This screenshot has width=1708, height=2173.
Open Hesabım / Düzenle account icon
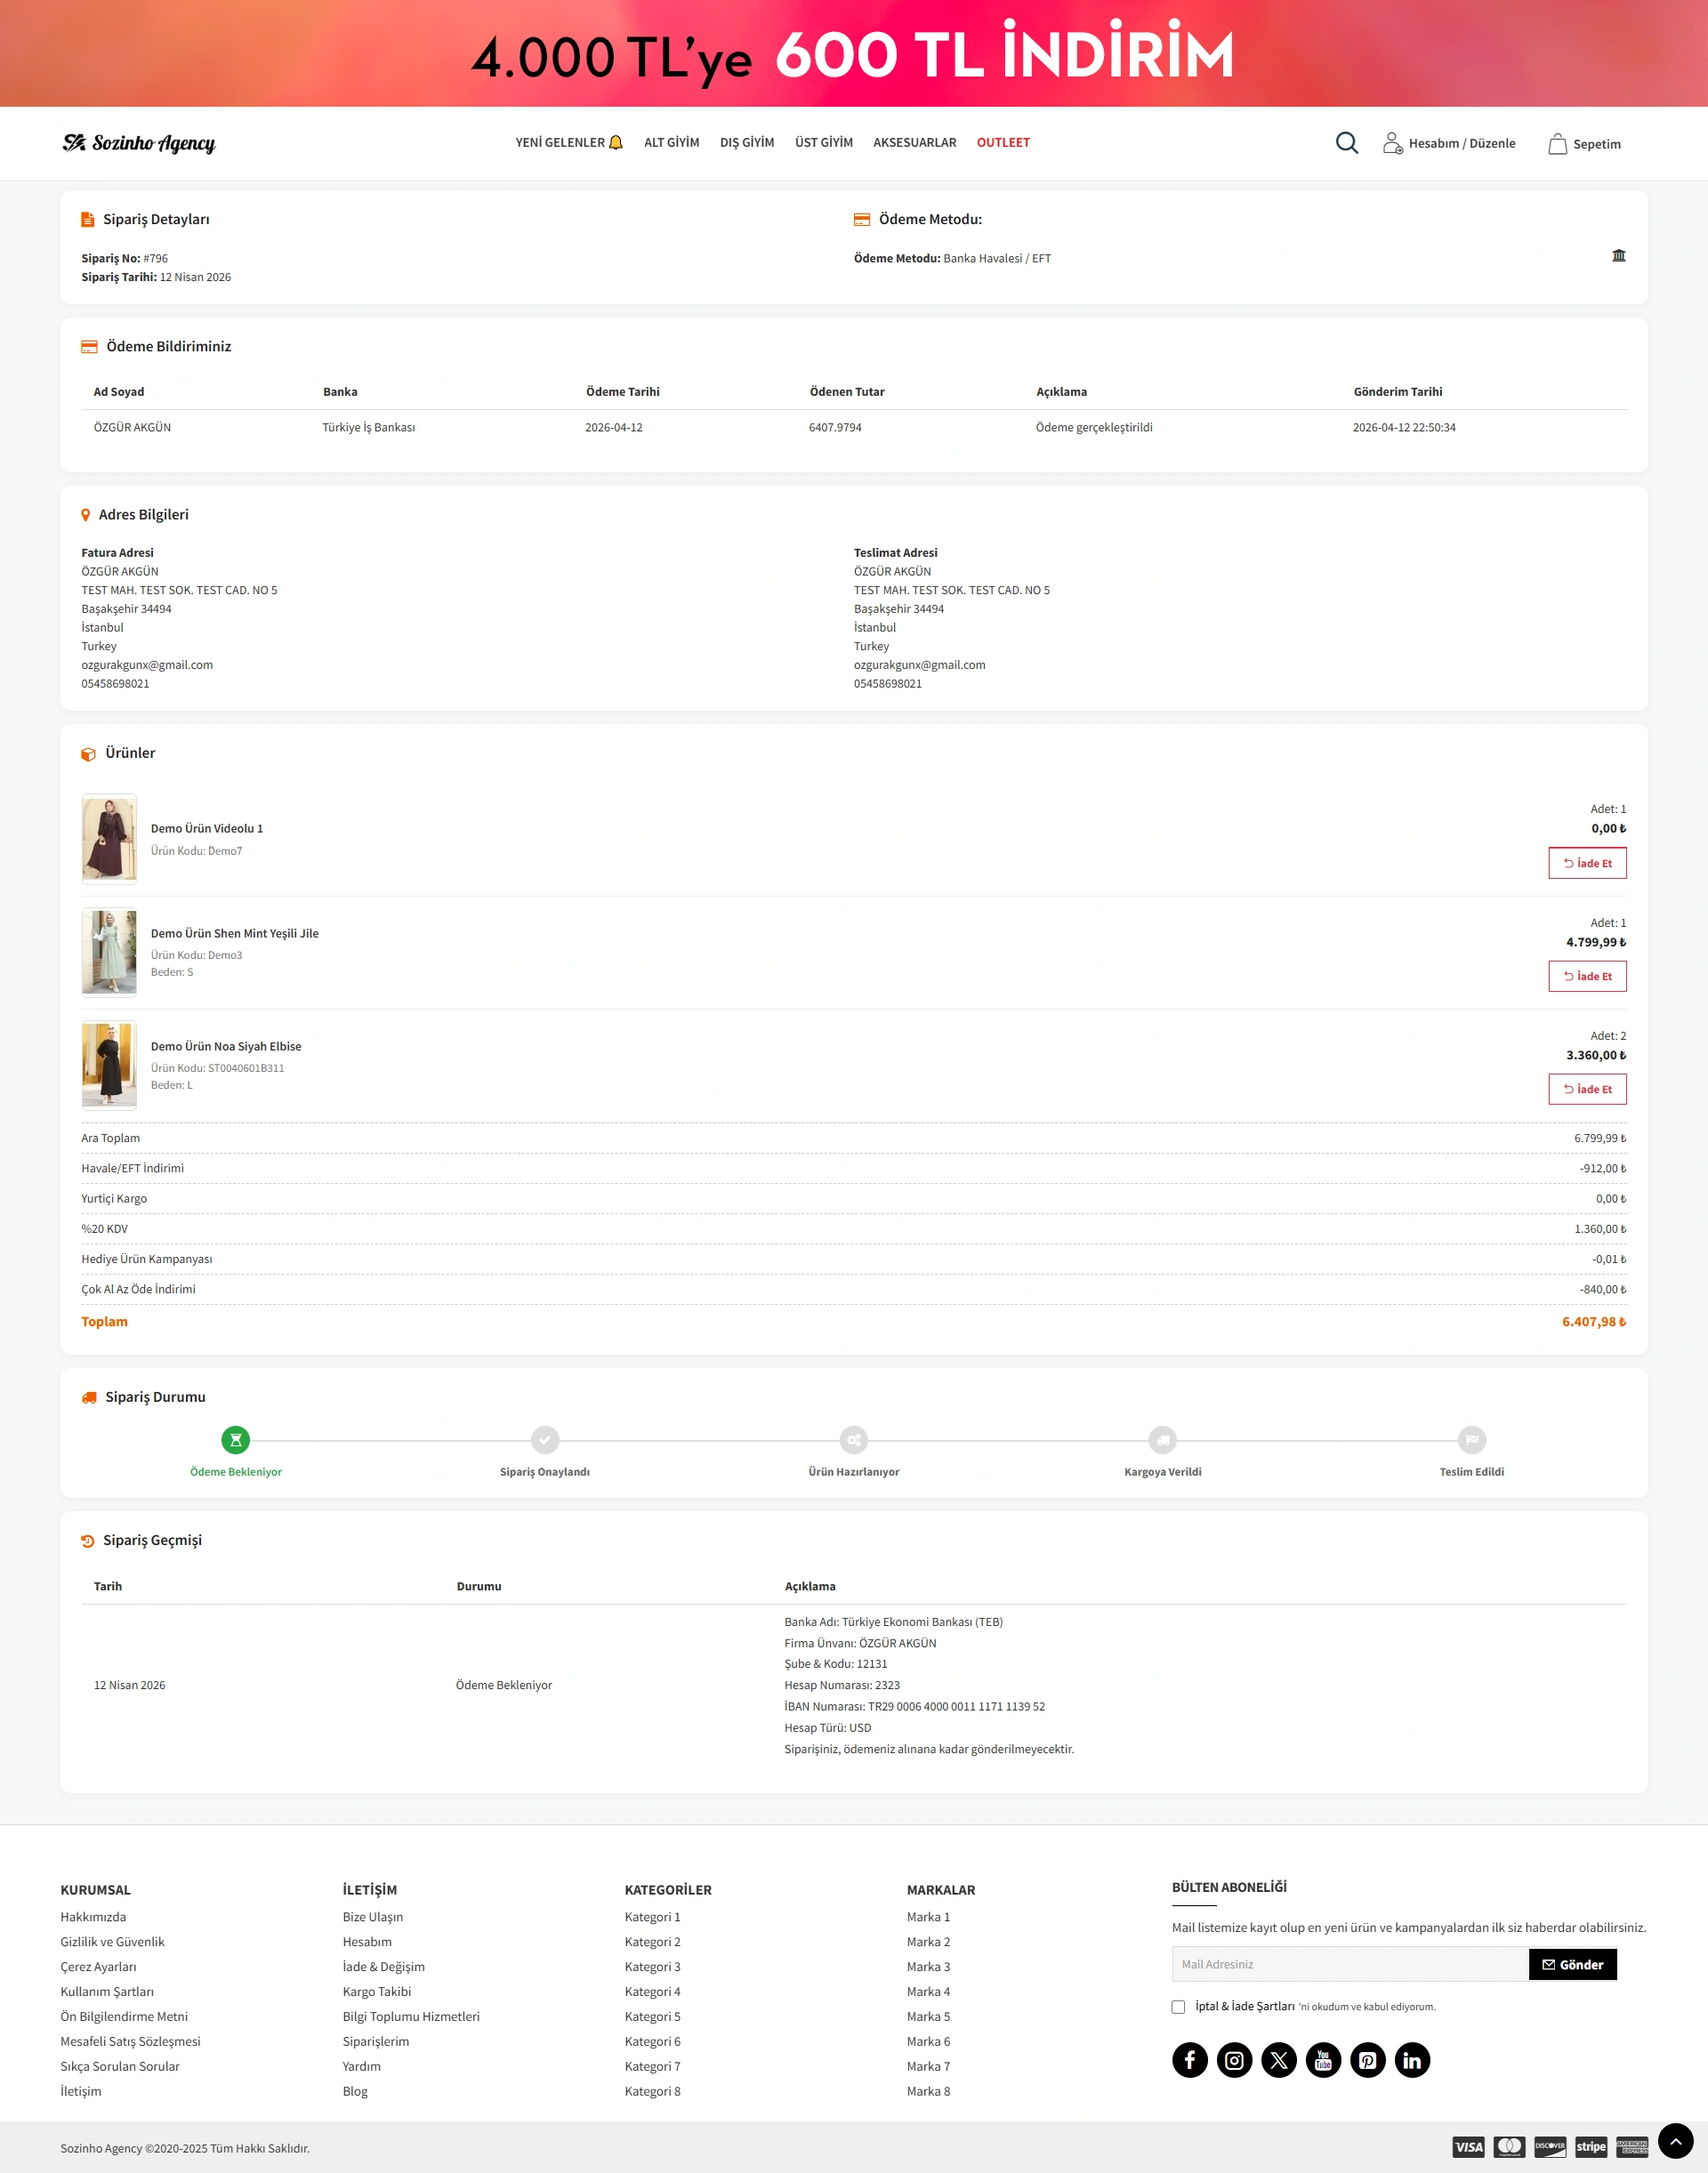1392,143
